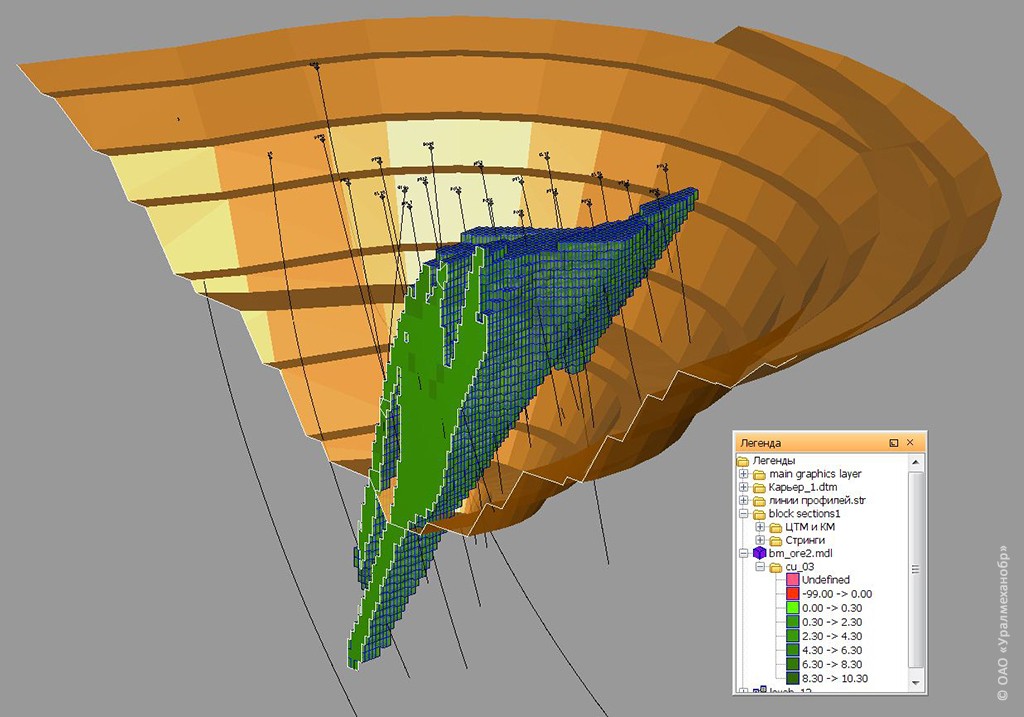Click the legend scrollbar down arrow

point(916,680)
